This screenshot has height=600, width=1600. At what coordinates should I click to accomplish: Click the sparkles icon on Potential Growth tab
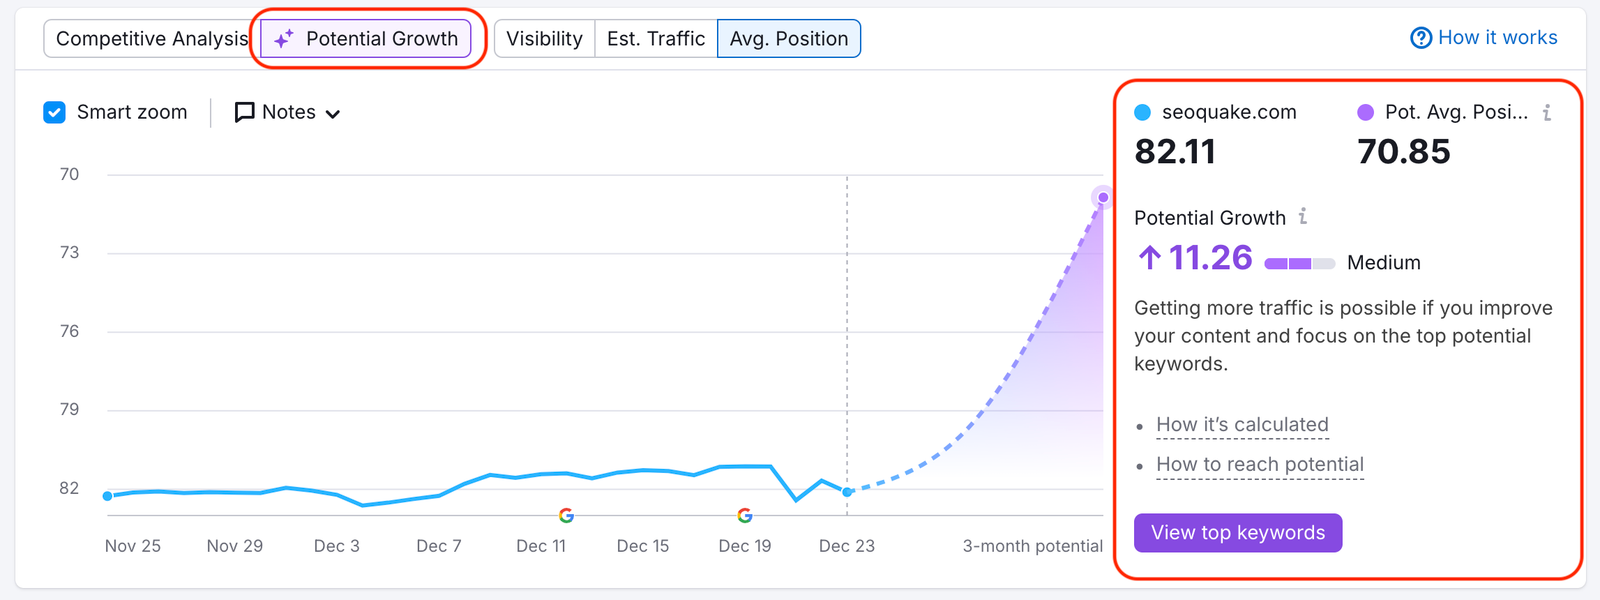283,38
